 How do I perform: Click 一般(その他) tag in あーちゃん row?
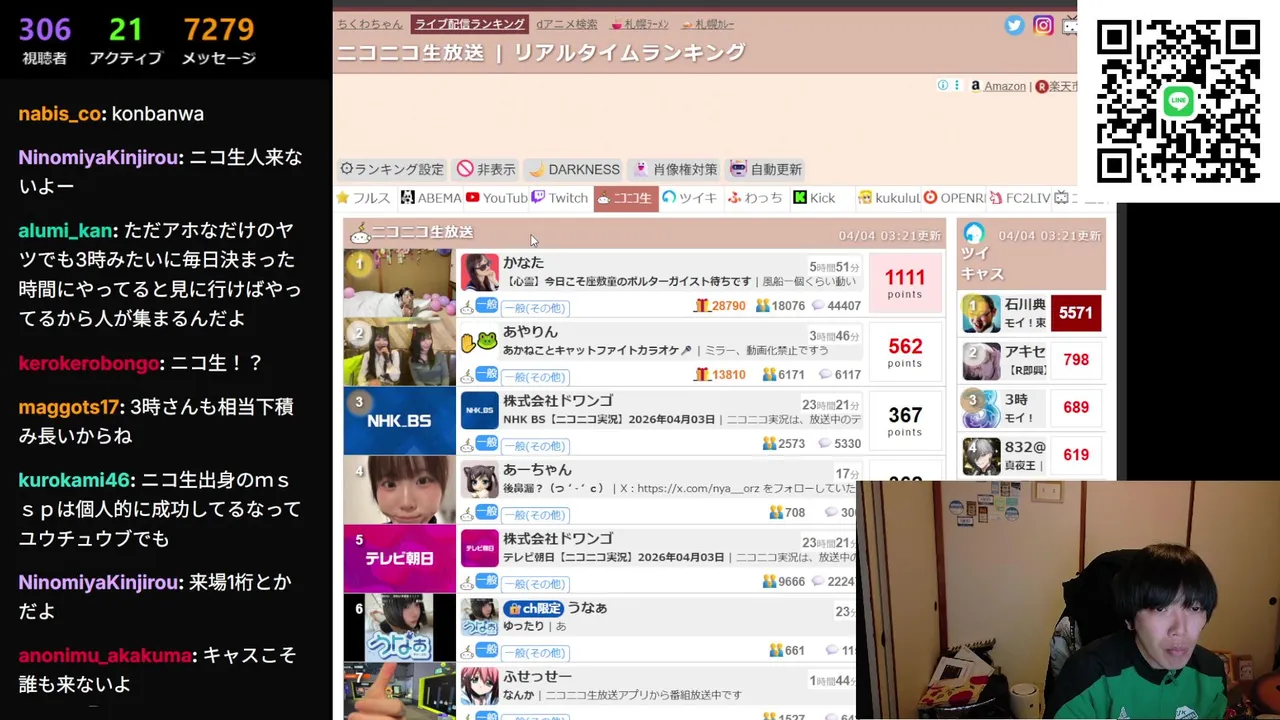(x=534, y=515)
